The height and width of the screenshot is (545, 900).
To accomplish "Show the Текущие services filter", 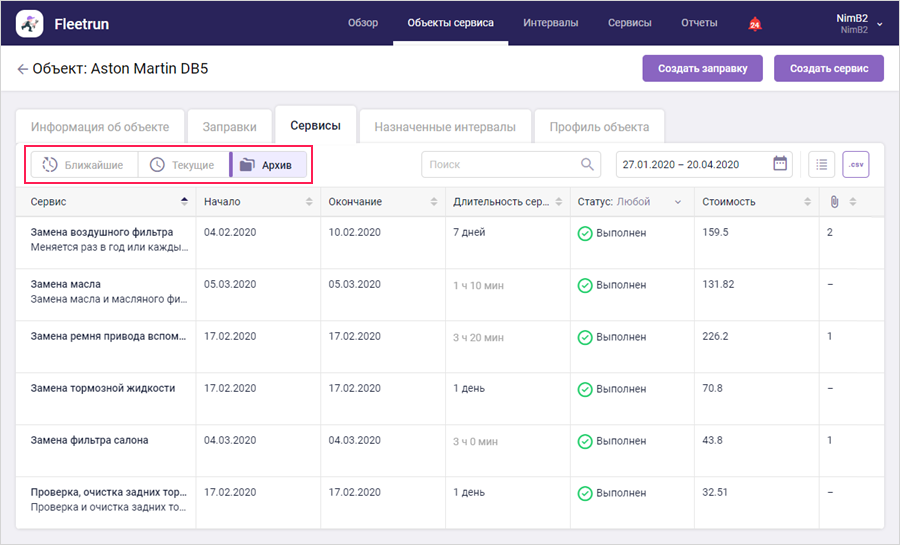I will click(184, 165).
